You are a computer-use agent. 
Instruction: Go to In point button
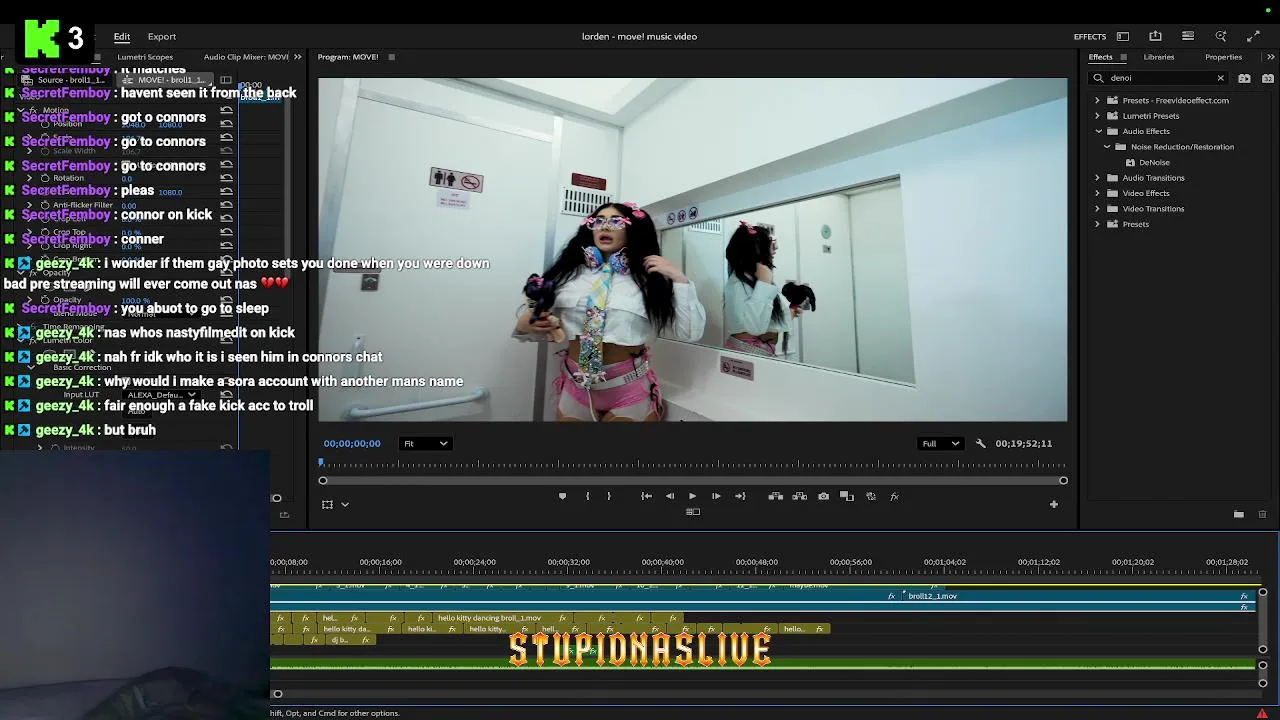click(x=646, y=496)
